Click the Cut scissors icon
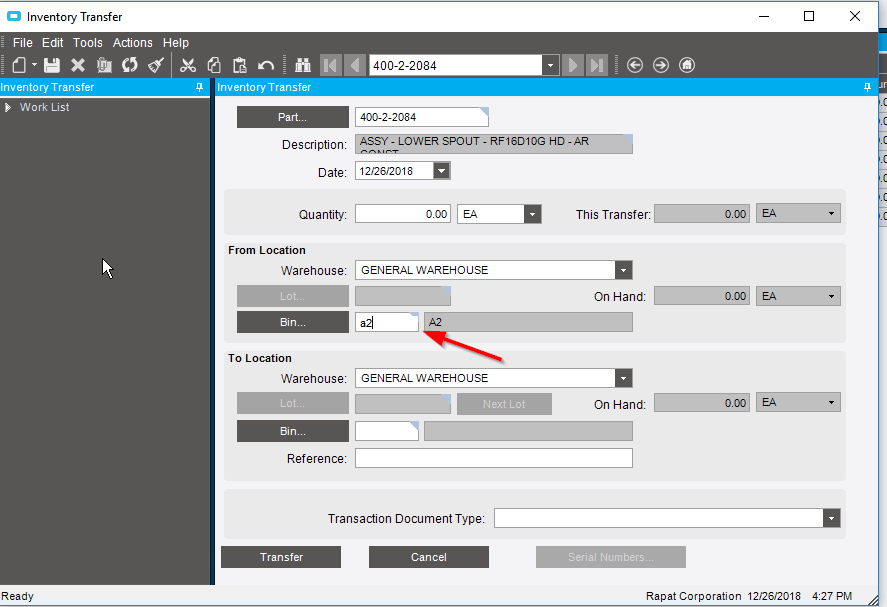 188,65
